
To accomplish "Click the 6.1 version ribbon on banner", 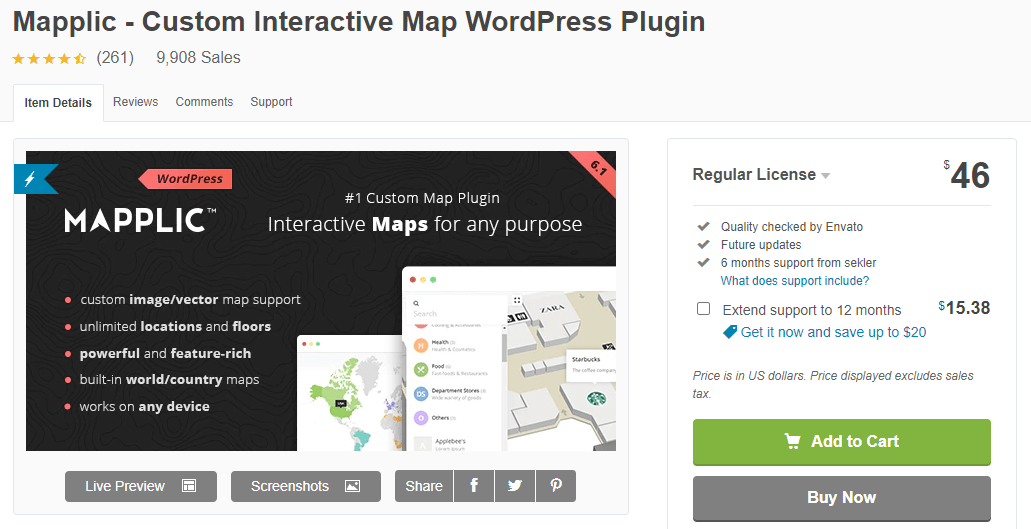I will 596,170.
